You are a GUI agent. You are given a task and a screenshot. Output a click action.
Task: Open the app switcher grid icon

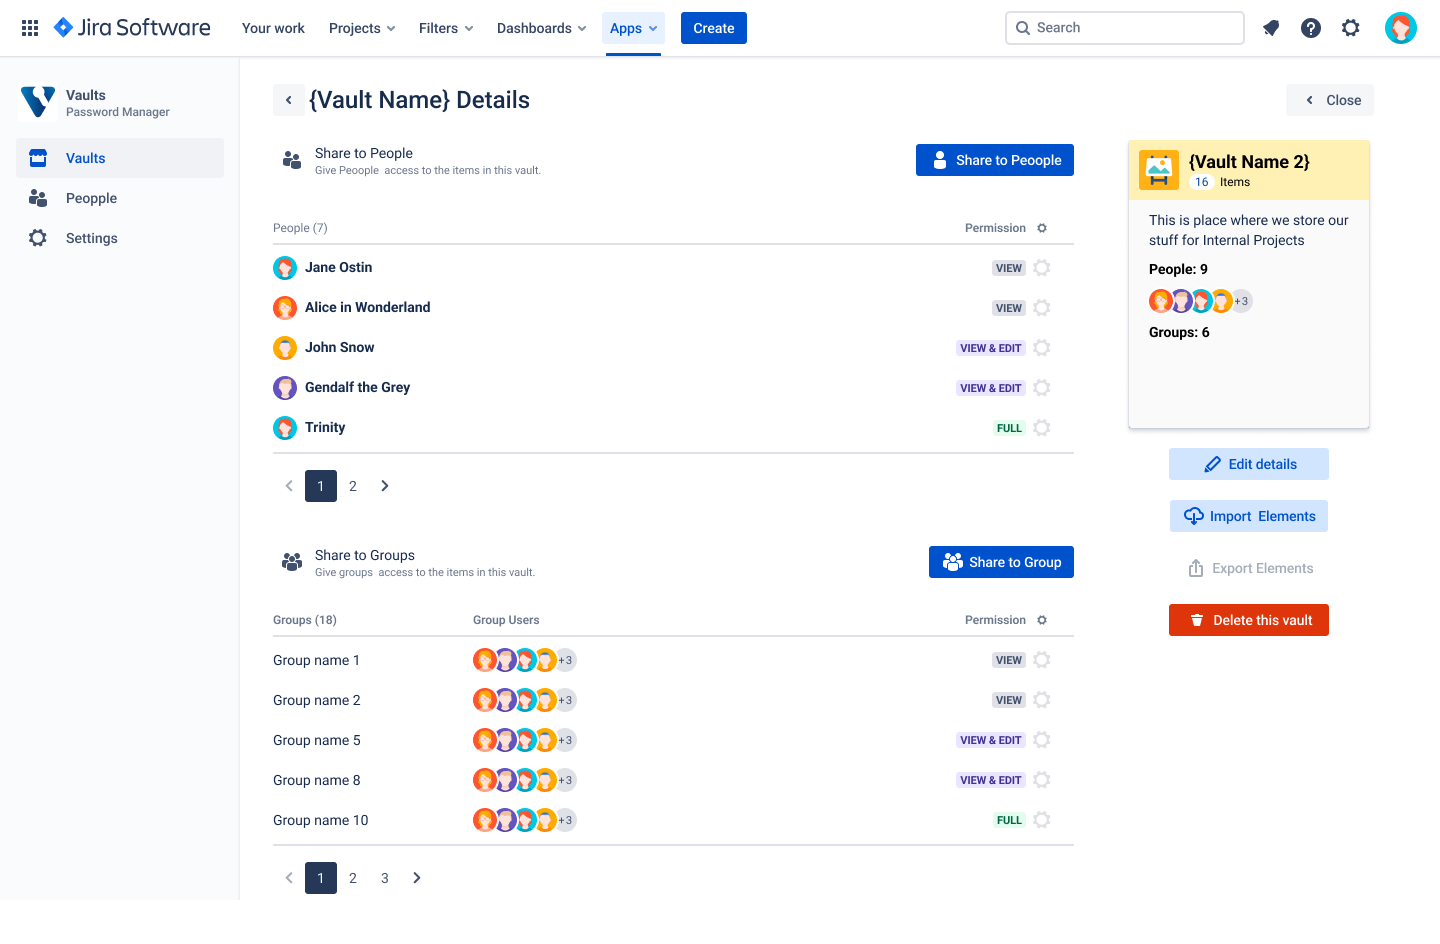click(30, 28)
